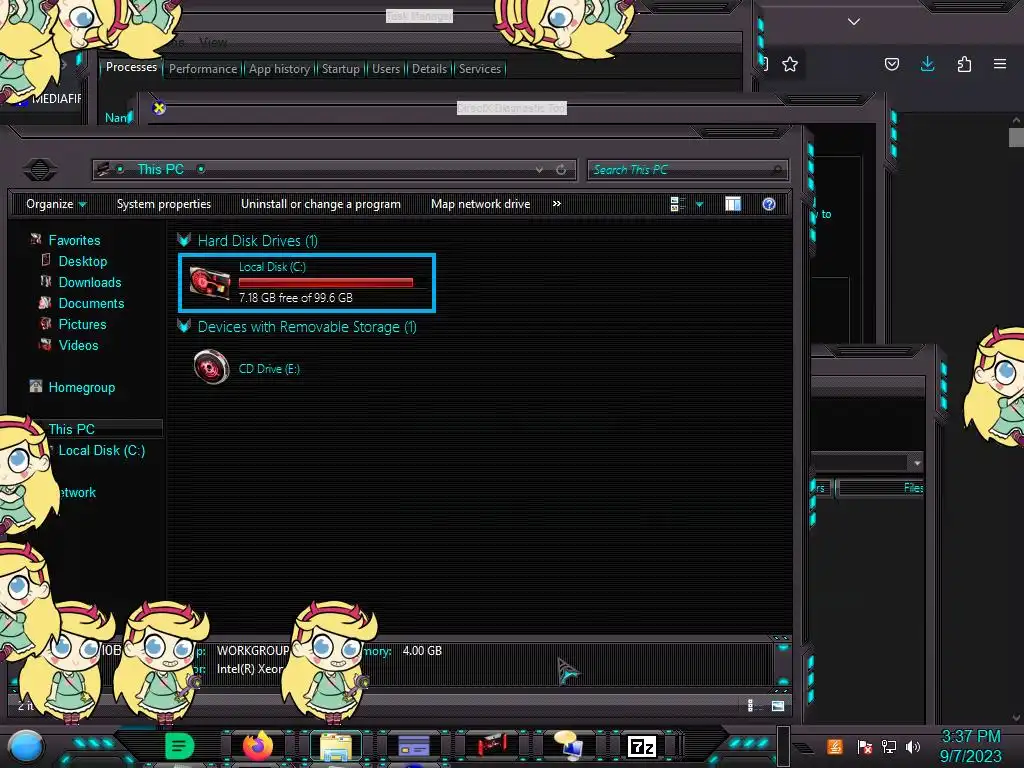
Task: Open the Help icon in Explorer toolbar
Action: click(769, 204)
